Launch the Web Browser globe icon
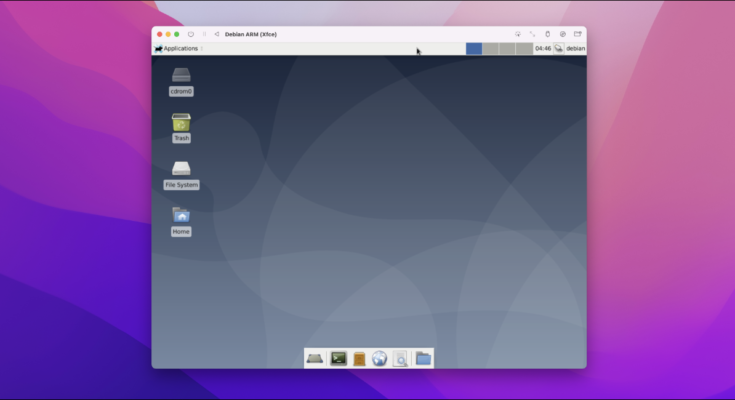The image size is (735, 400). [x=380, y=358]
